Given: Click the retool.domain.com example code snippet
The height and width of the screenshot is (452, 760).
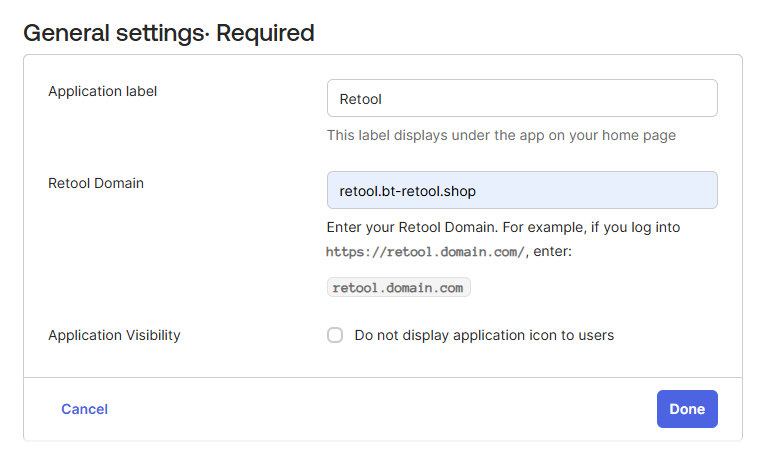Looking at the screenshot, I should coord(398,287).
